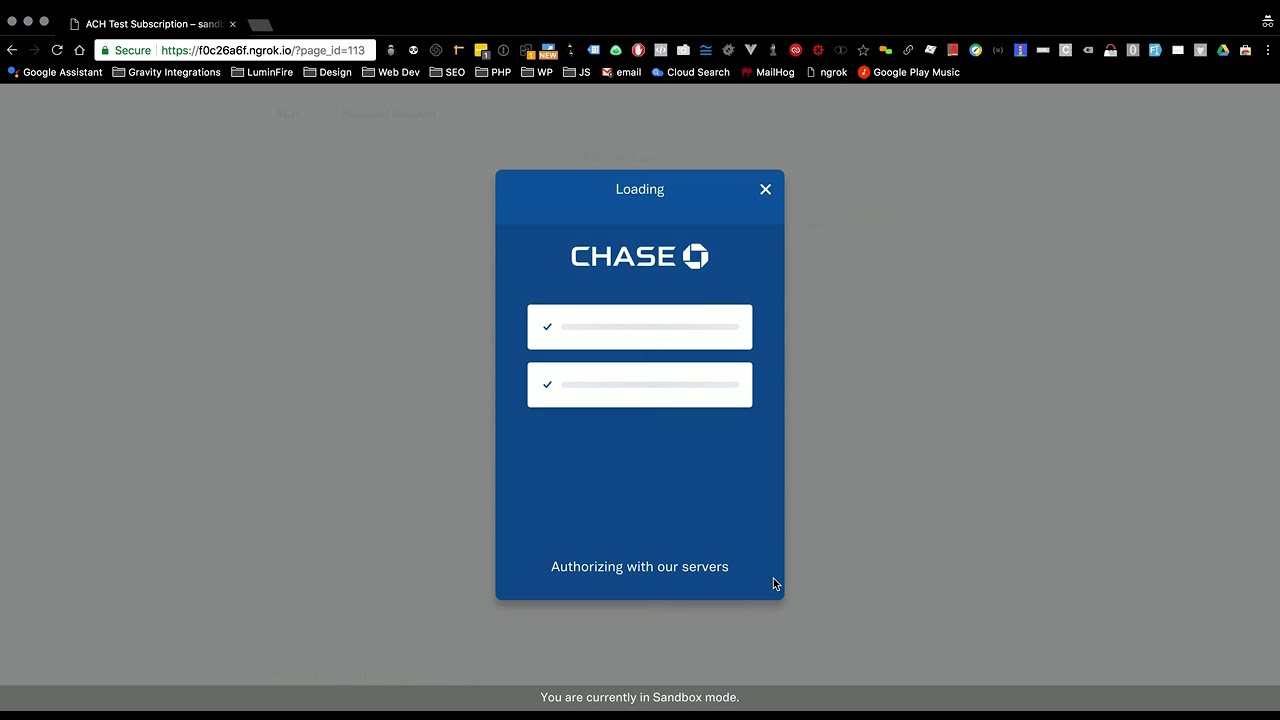Open the email bookmark
The width and height of the screenshot is (1280, 720).
click(x=621, y=72)
